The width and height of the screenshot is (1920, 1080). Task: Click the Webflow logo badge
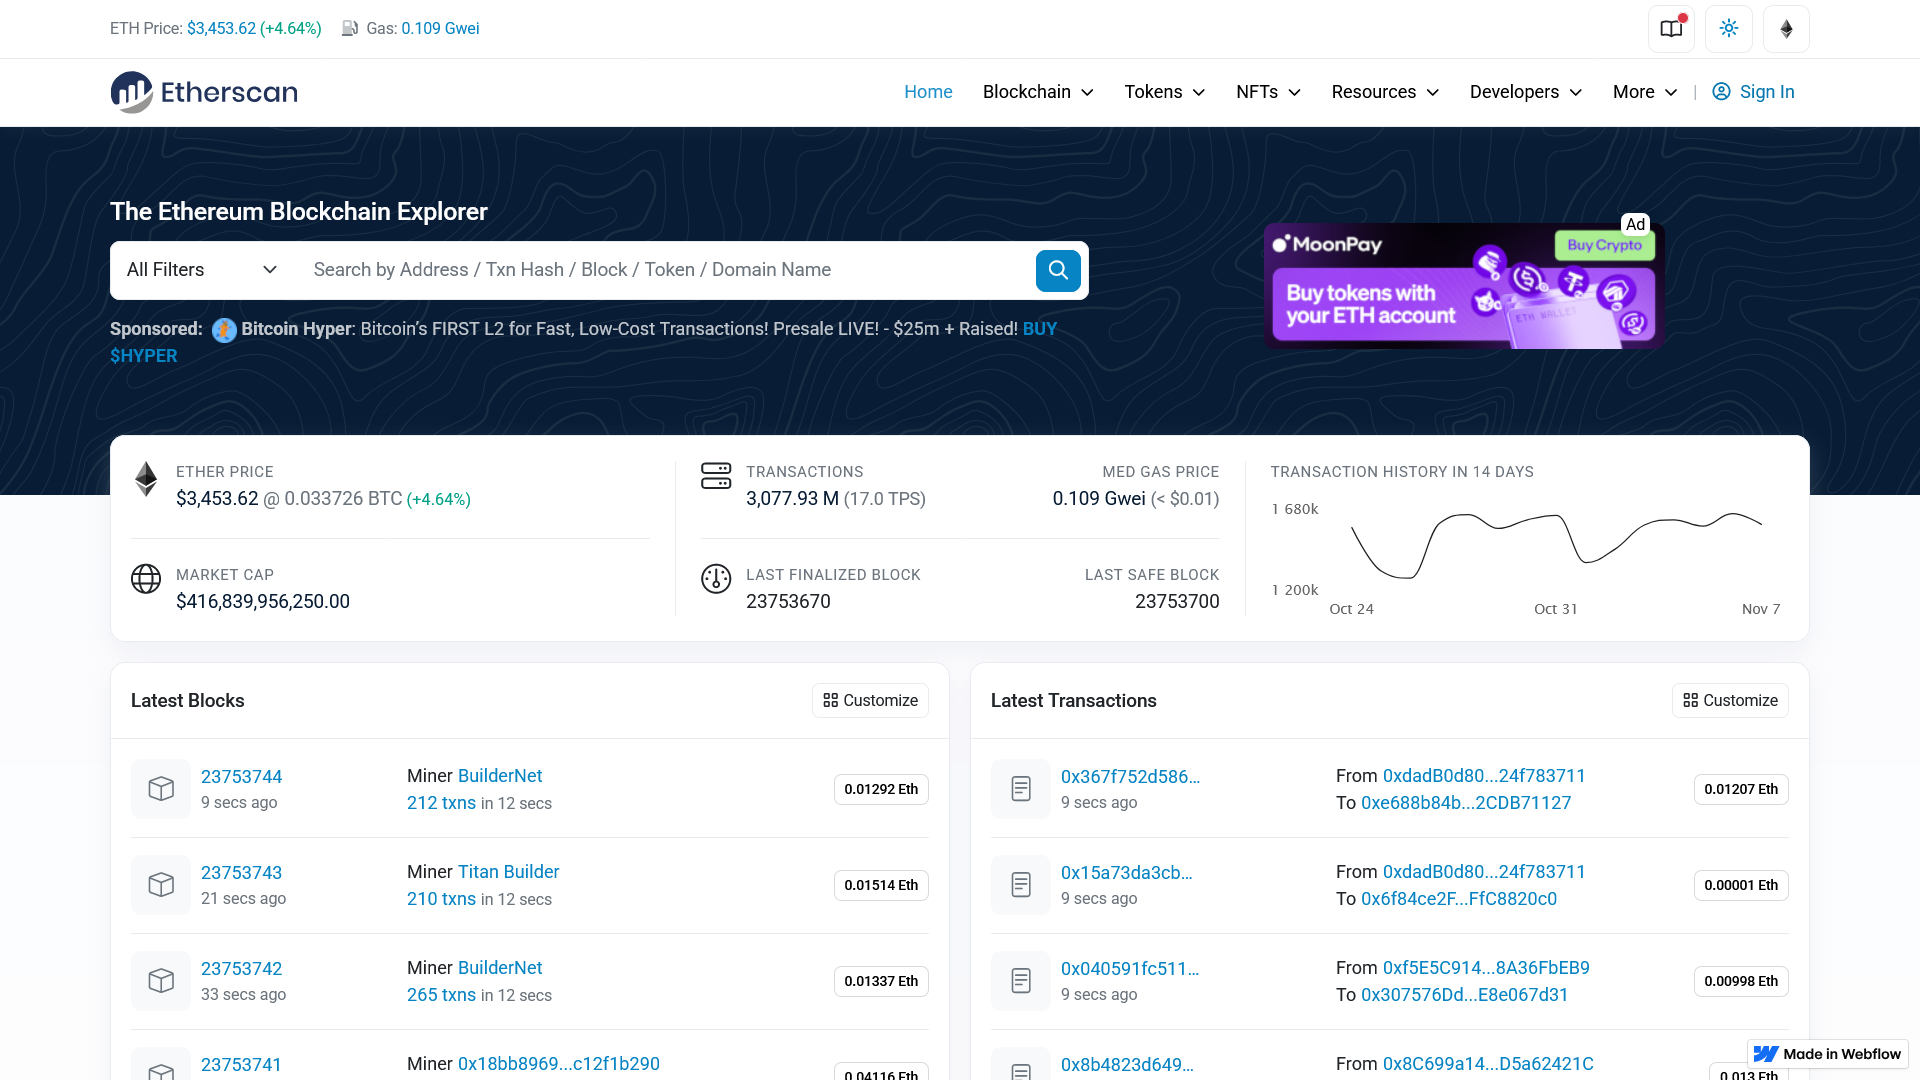tap(1828, 1054)
